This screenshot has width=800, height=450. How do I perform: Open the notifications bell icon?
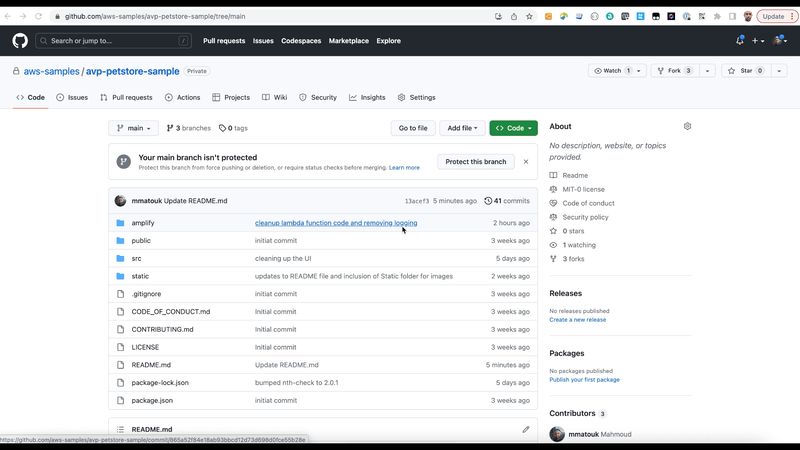tap(740, 41)
